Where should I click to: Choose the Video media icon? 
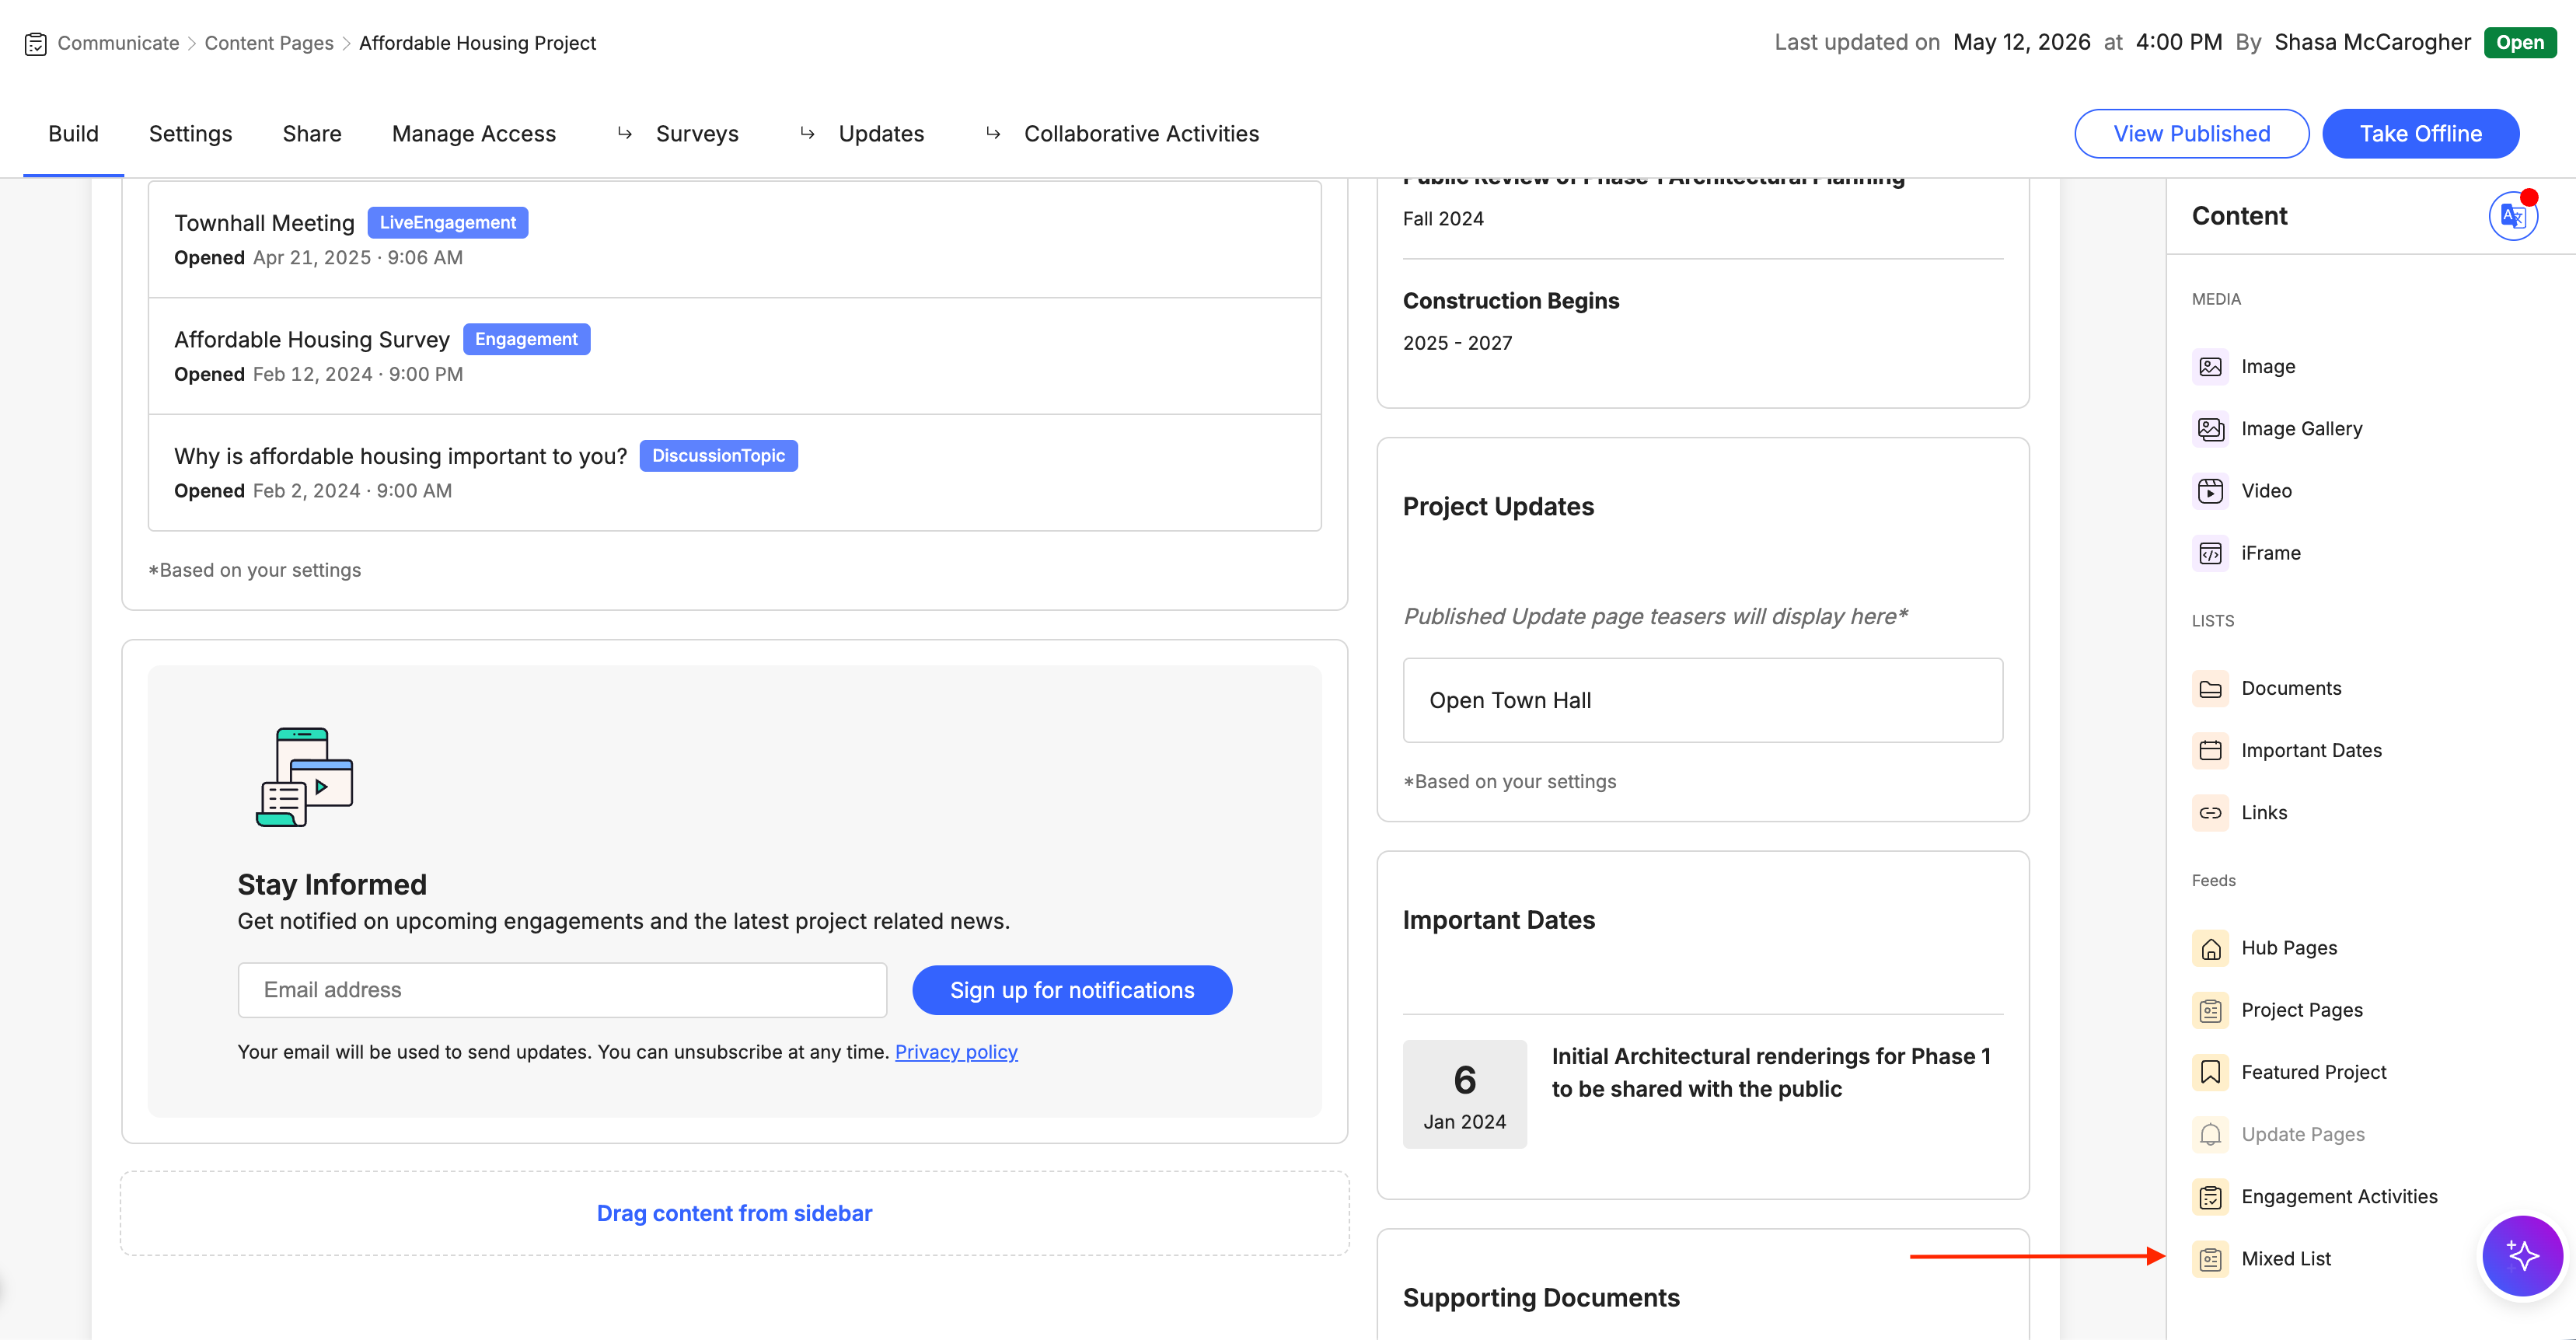coord(2210,491)
